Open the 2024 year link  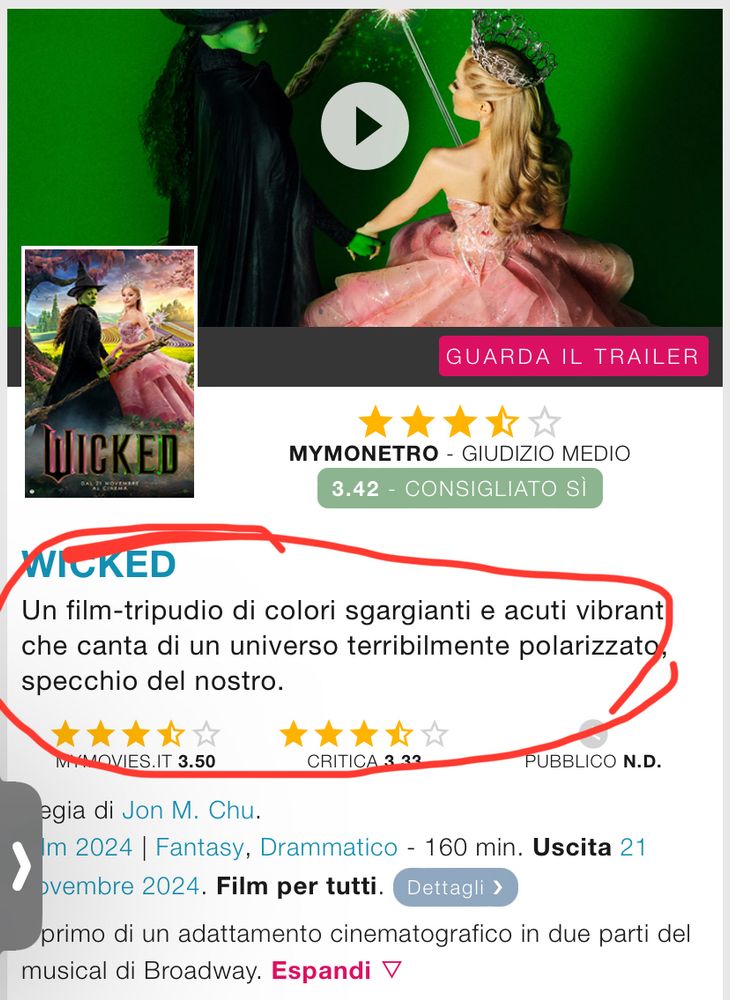tap(104, 848)
